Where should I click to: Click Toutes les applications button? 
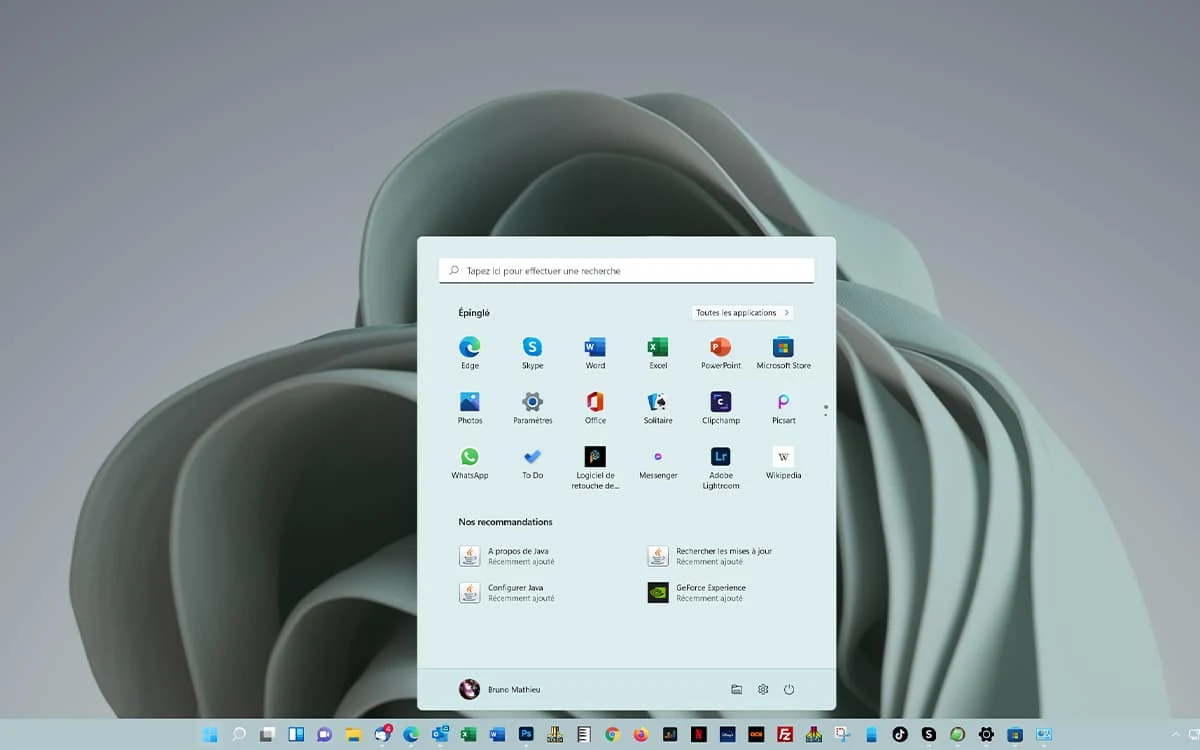coord(742,313)
